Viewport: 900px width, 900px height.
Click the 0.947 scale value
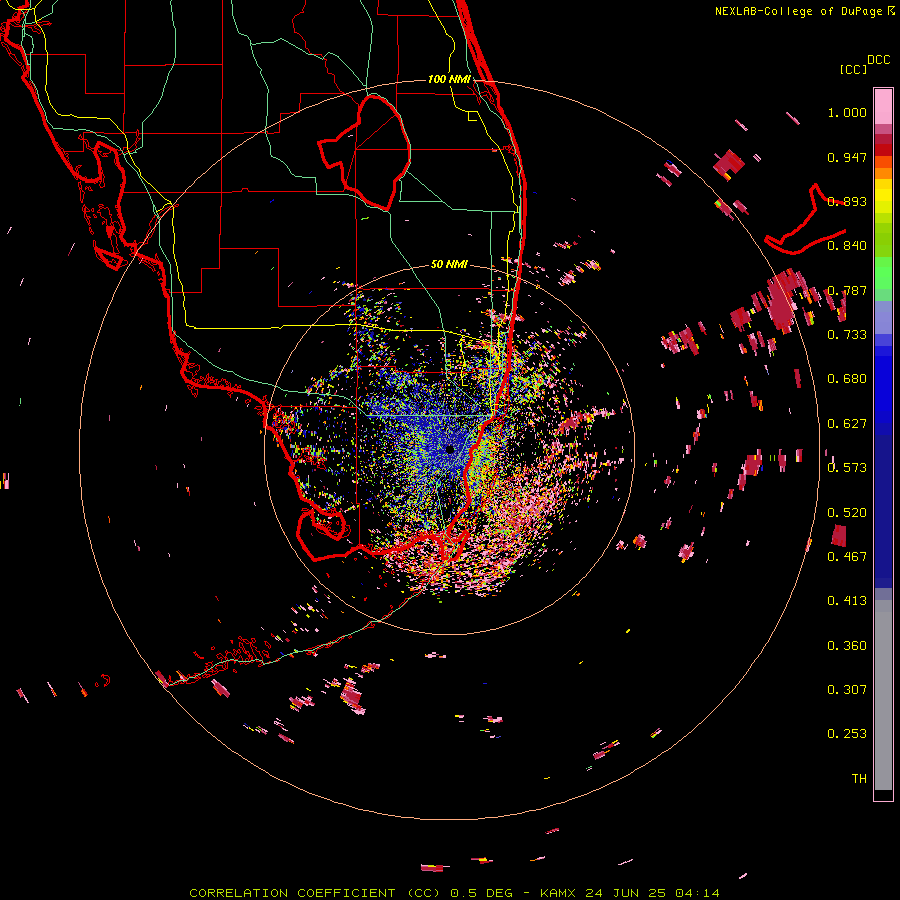[847, 157]
